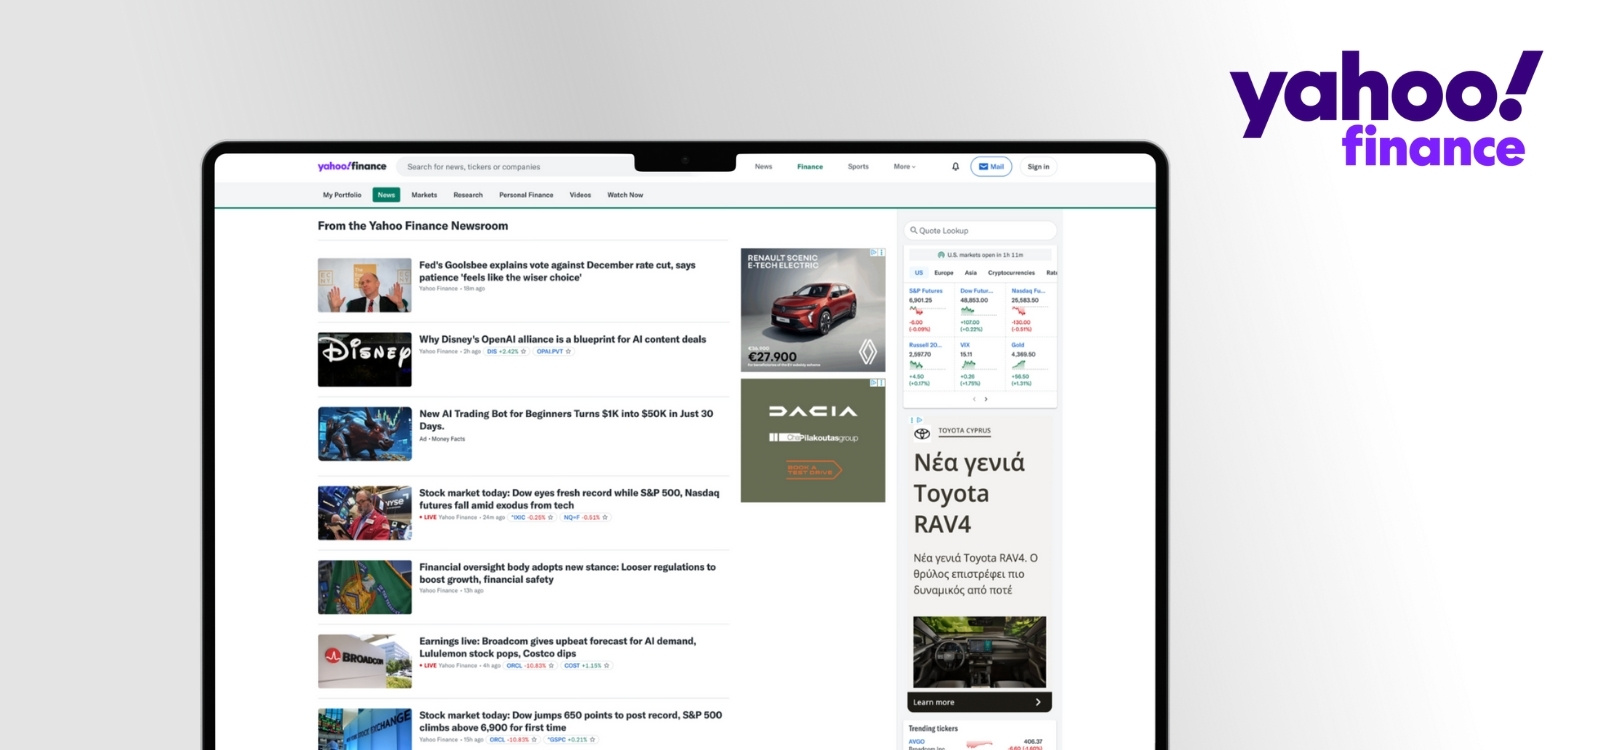Open the Gold futures mini chart
1600x750 pixels.
point(1018,365)
